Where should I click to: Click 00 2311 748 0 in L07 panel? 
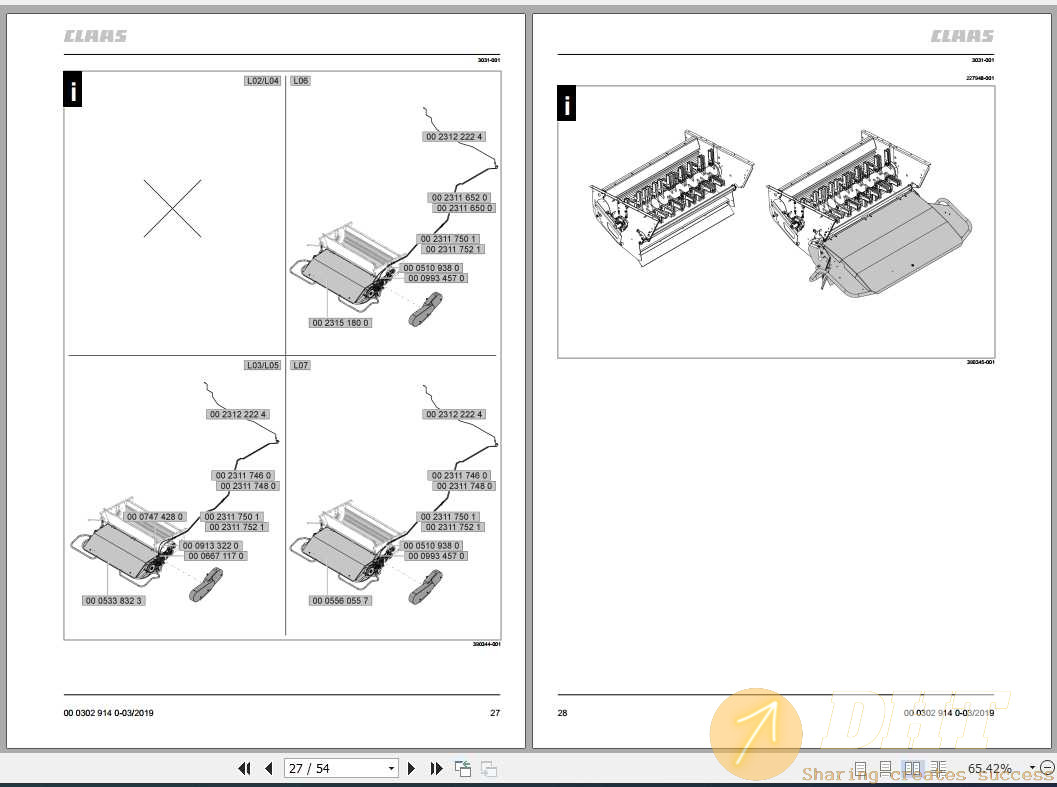click(464, 486)
